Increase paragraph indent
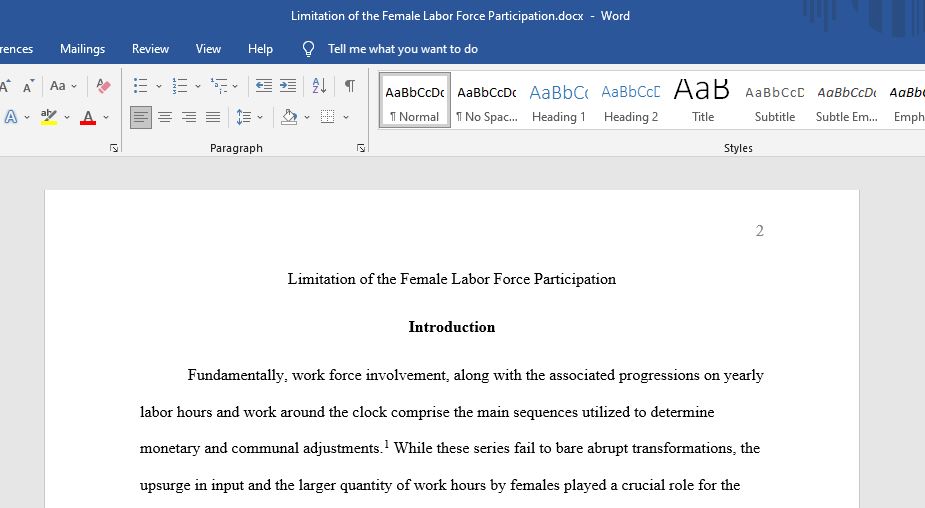The height and width of the screenshot is (508, 925). click(288, 86)
